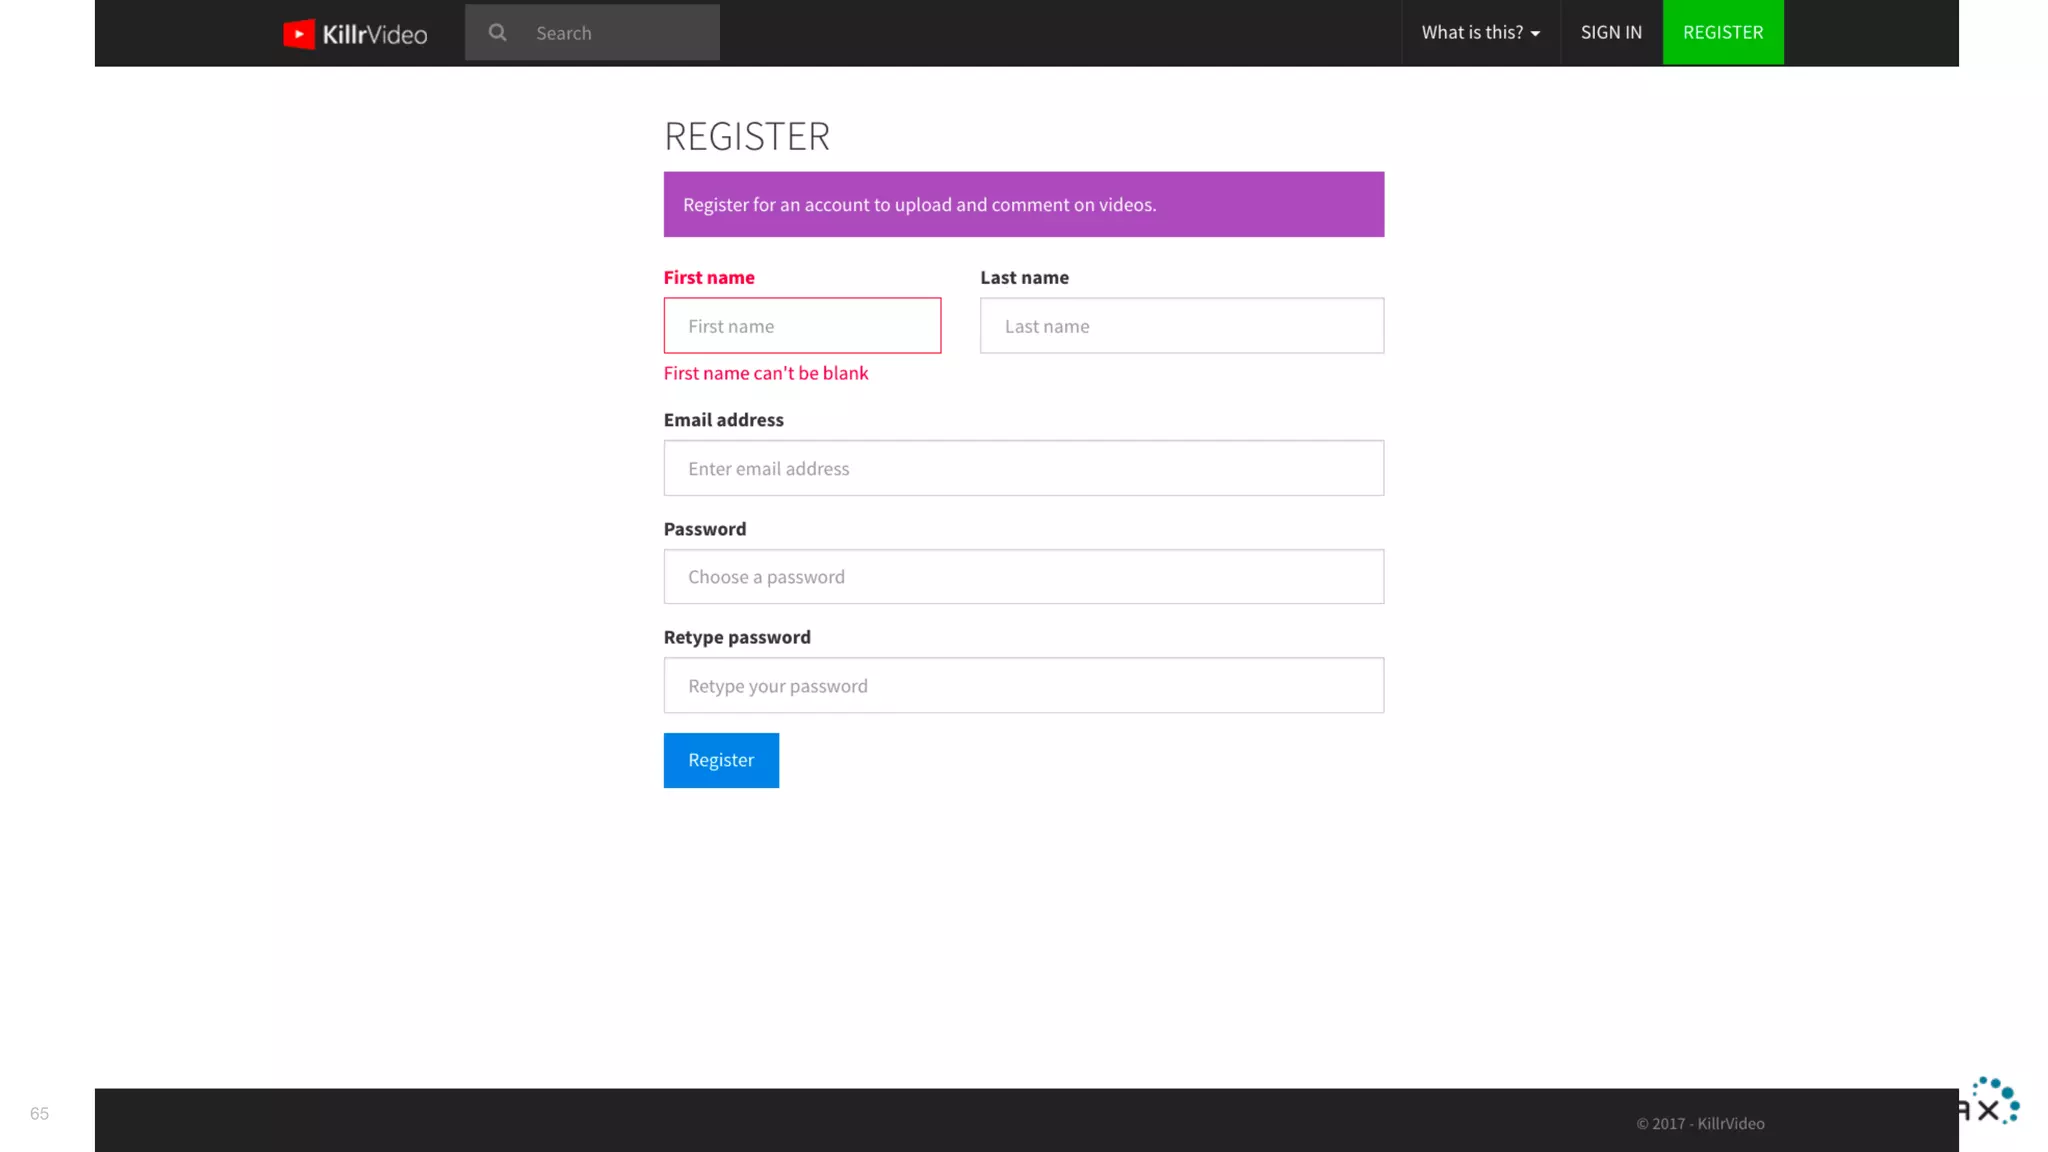Click the '© 2017 - KillrVideo' footer text
This screenshot has width=2048, height=1152.
[1700, 1124]
